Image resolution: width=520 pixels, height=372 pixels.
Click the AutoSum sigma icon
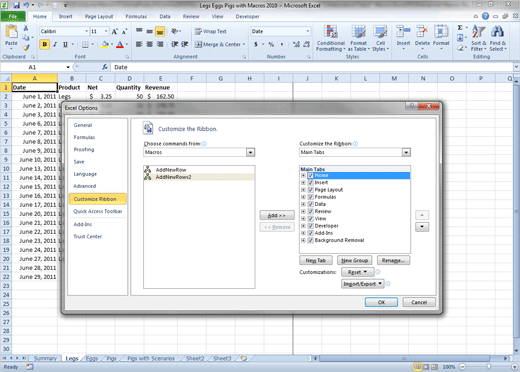(460, 28)
